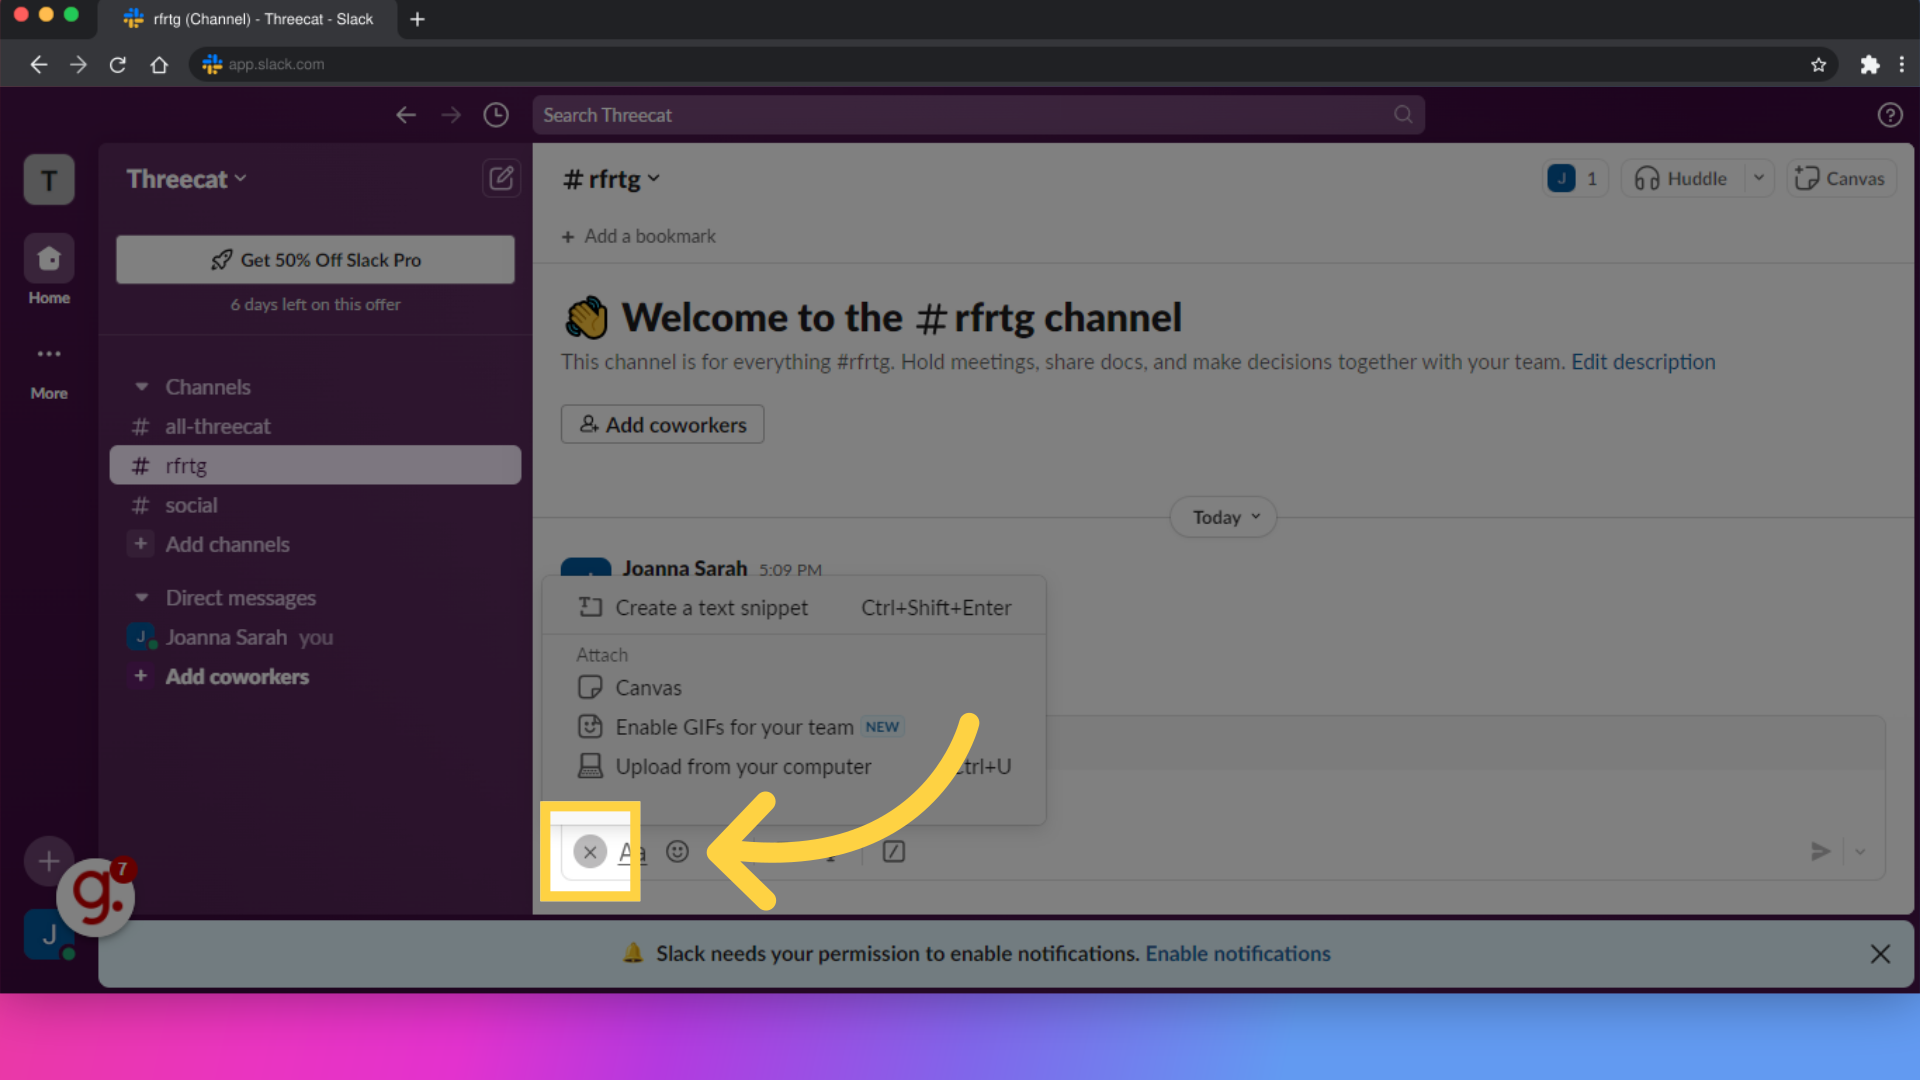Screen dimensions: 1920x1080
Task: Open a new browser tab
Action: coord(418,19)
